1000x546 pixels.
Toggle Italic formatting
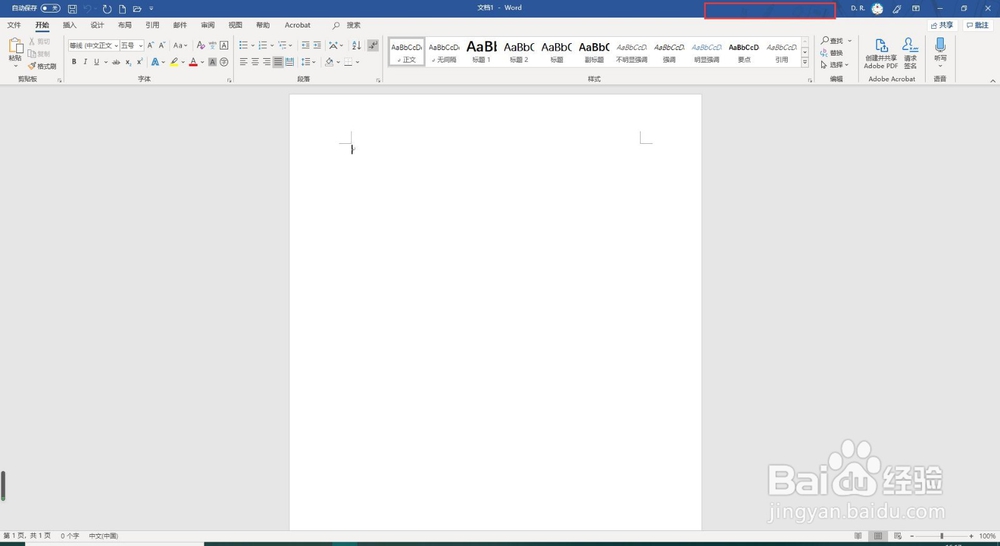85,62
